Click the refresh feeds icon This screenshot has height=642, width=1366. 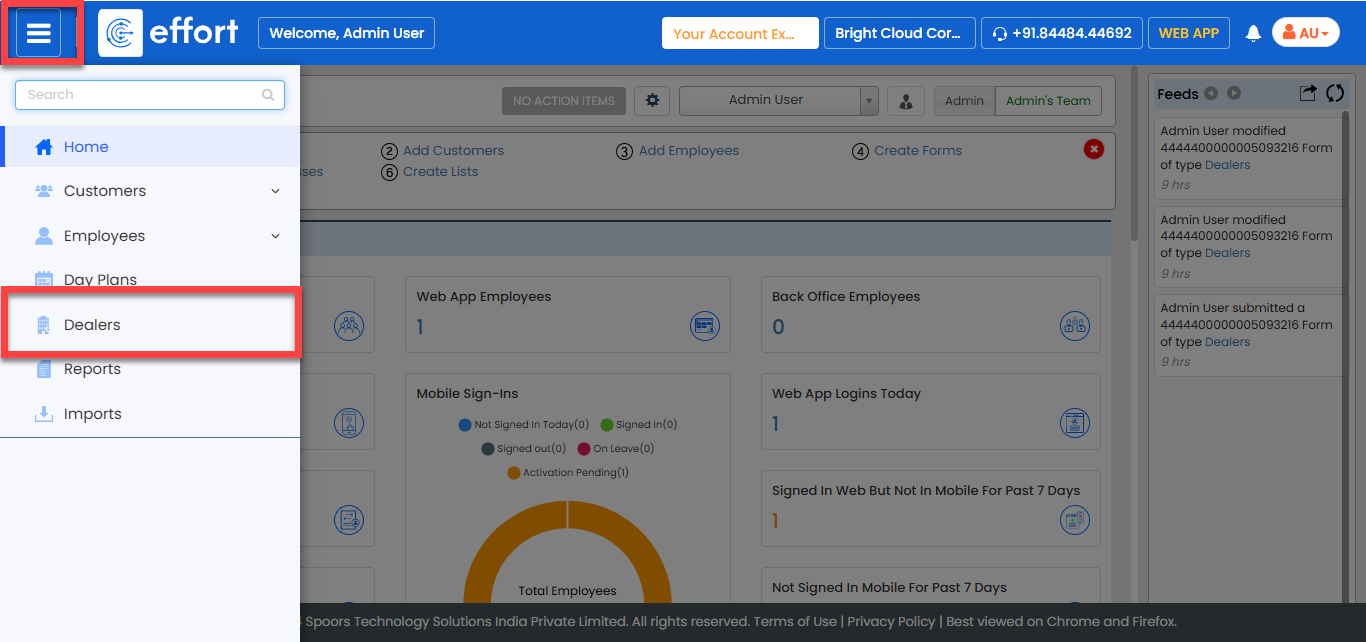(1335, 93)
